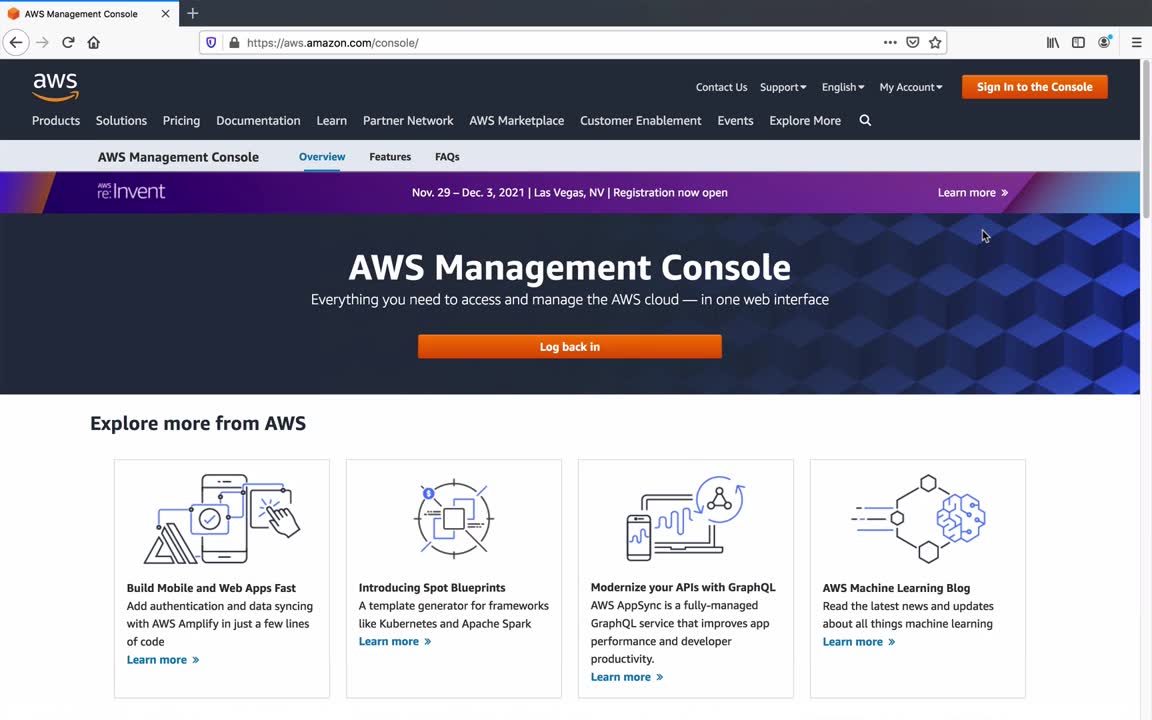Screen dimensions: 1152x720
Task: Open the Library icon in the toolbar
Action: [1053, 43]
